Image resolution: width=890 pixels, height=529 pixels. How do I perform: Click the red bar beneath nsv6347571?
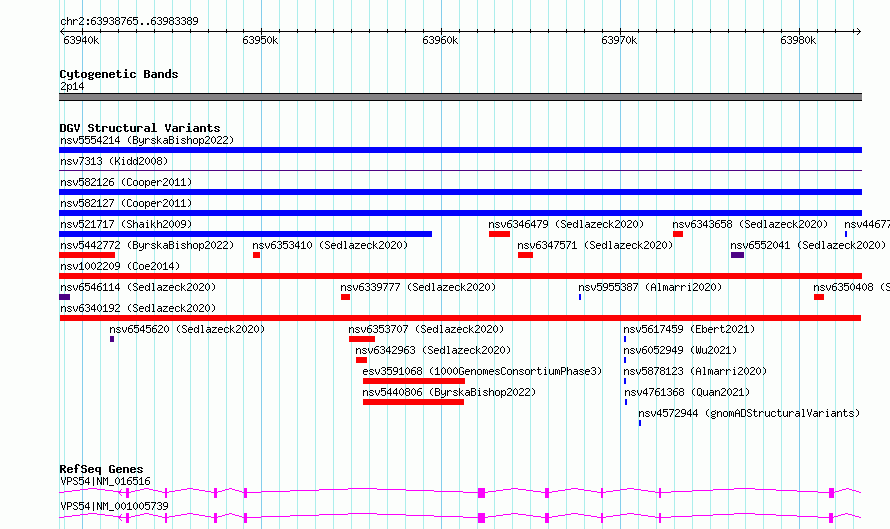pos(526,255)
